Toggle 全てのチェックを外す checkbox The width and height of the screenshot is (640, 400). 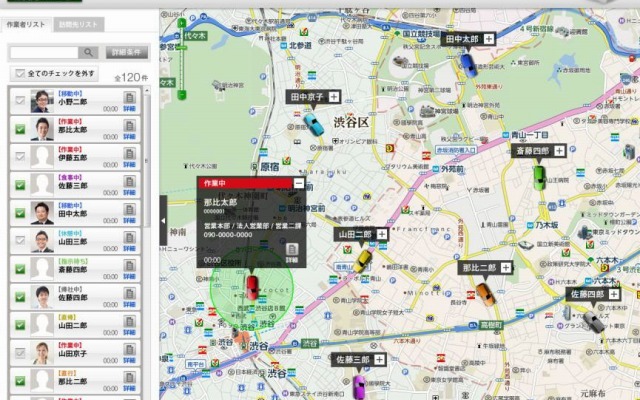[x=20, y=74]
